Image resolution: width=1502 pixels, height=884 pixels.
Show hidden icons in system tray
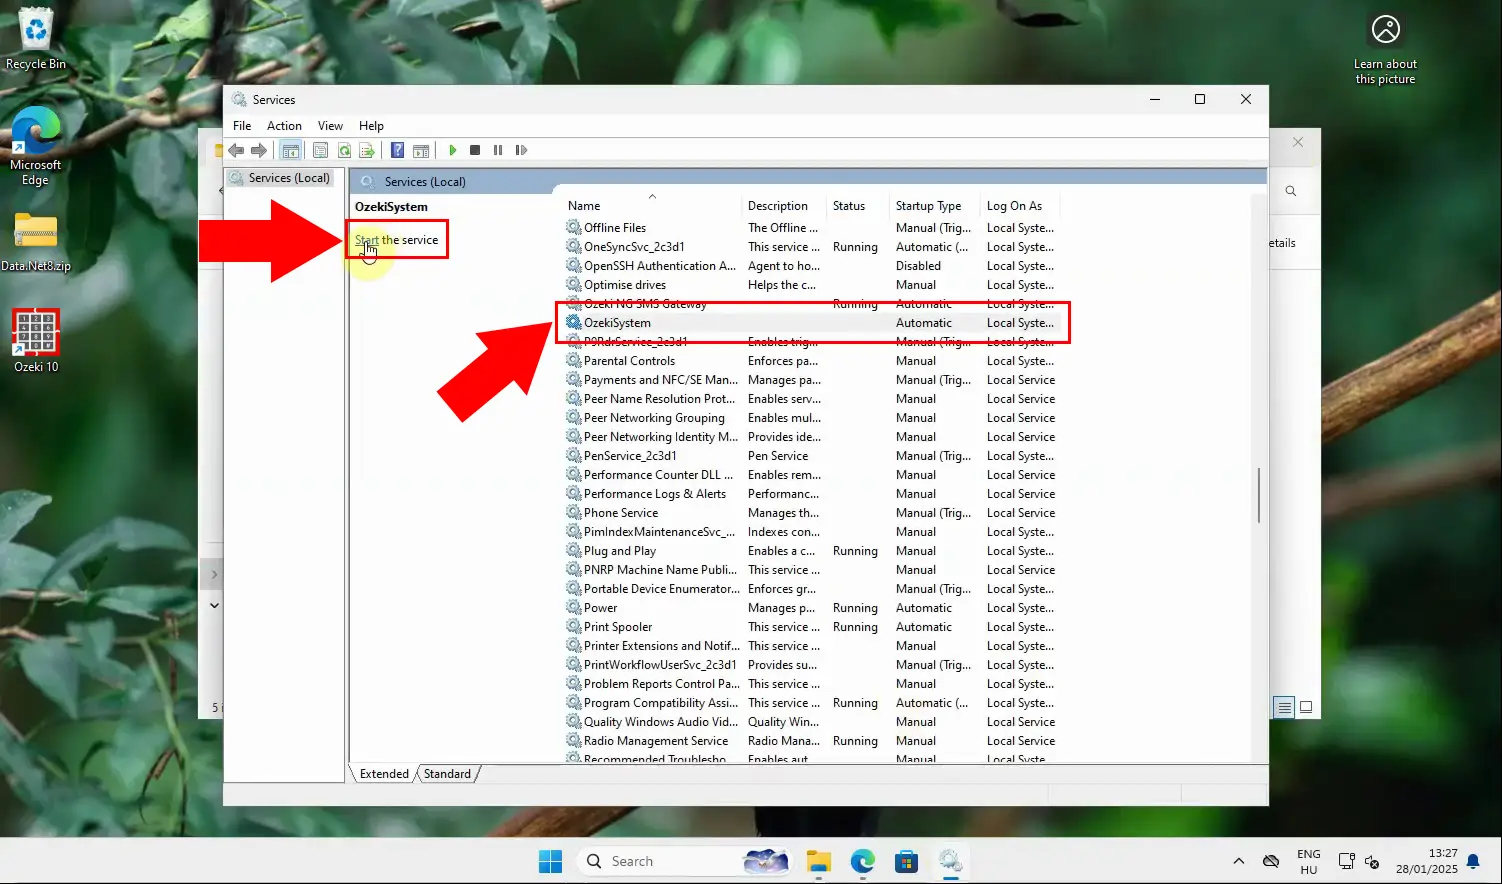[1238, 861]
